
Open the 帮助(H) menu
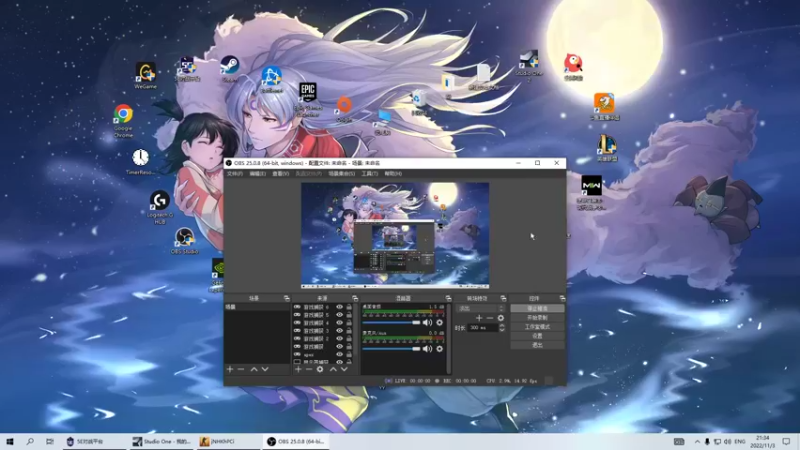pyautogui.click(x=393, y=174)
